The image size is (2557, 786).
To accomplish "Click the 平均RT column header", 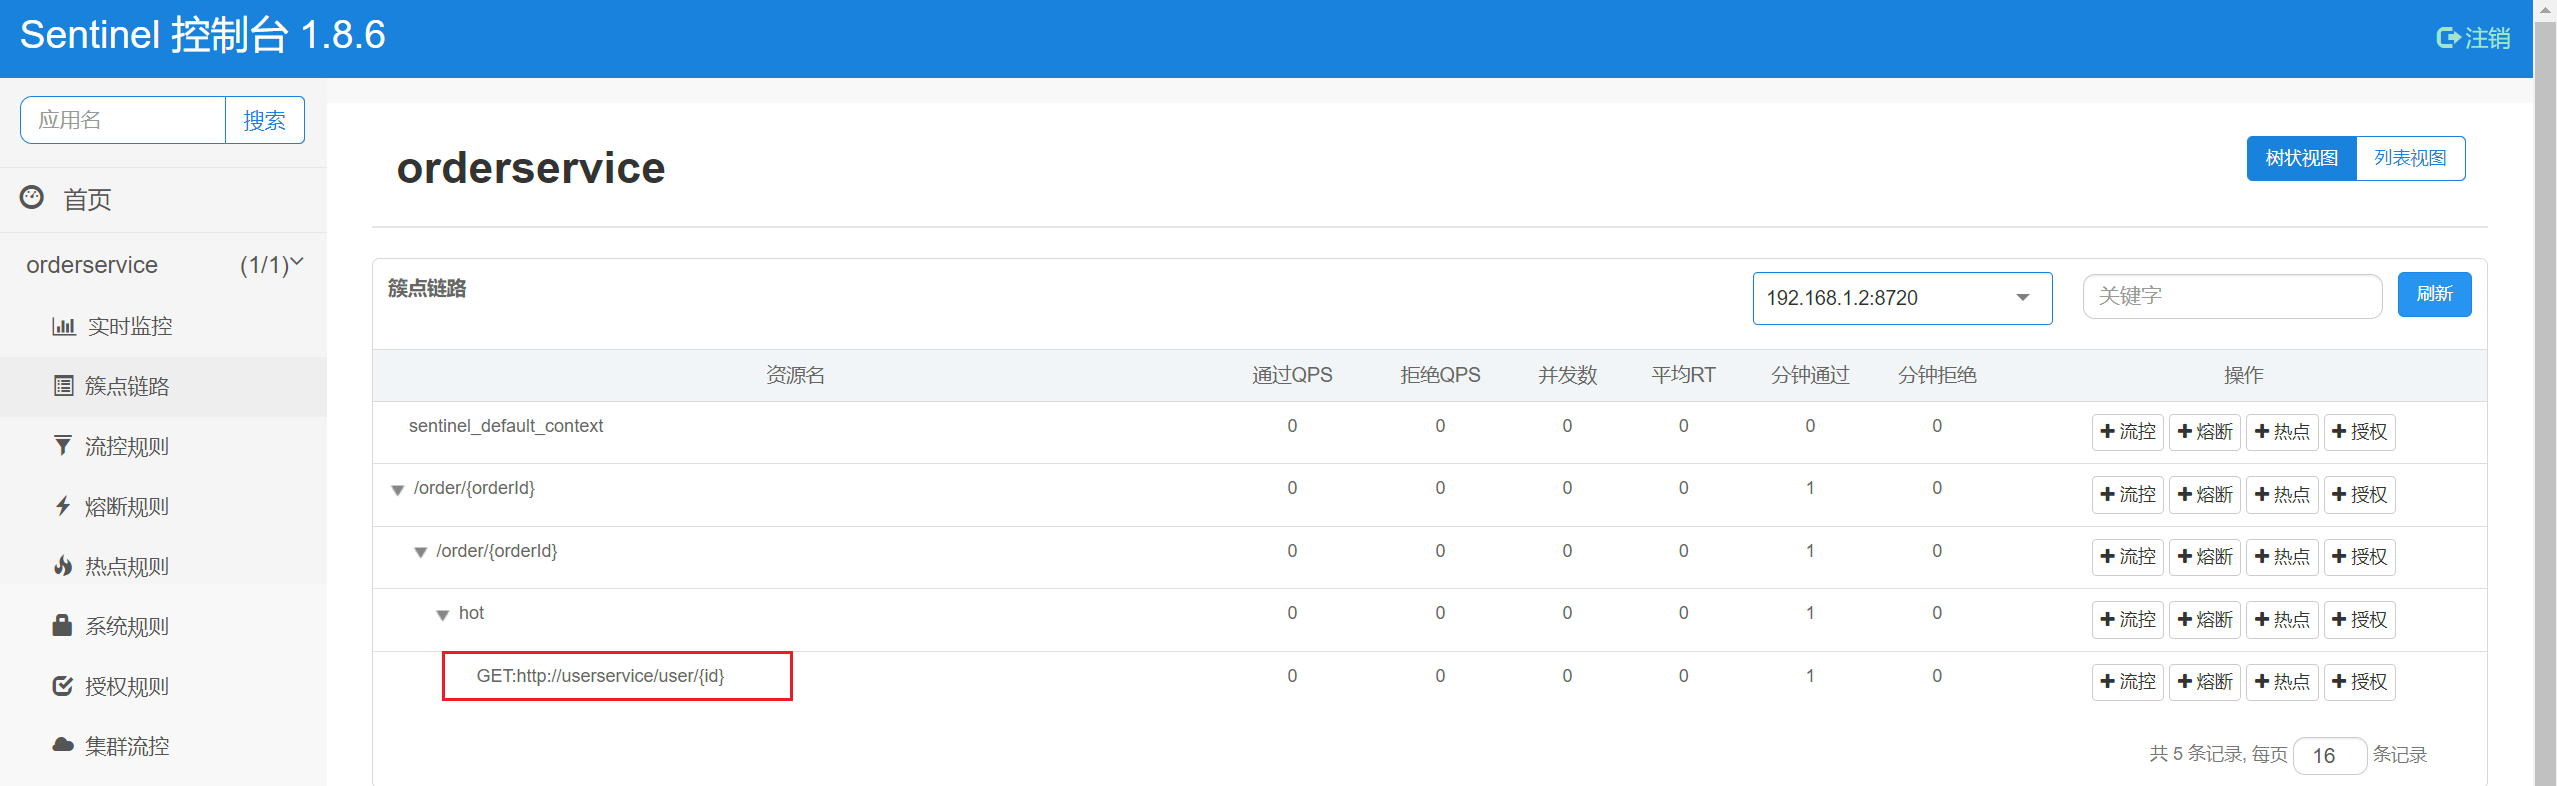I will 1683,375.
